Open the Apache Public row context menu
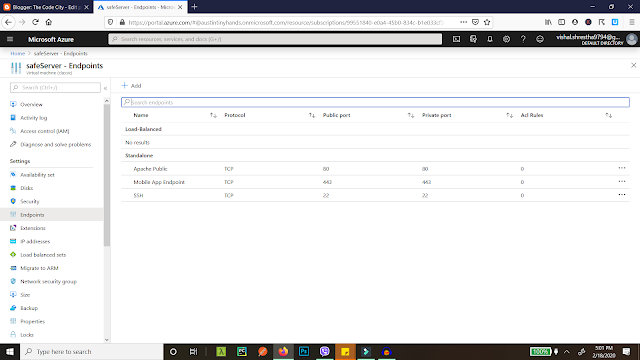Viewport: 640px width, 360px height. (x=622, y=168)
